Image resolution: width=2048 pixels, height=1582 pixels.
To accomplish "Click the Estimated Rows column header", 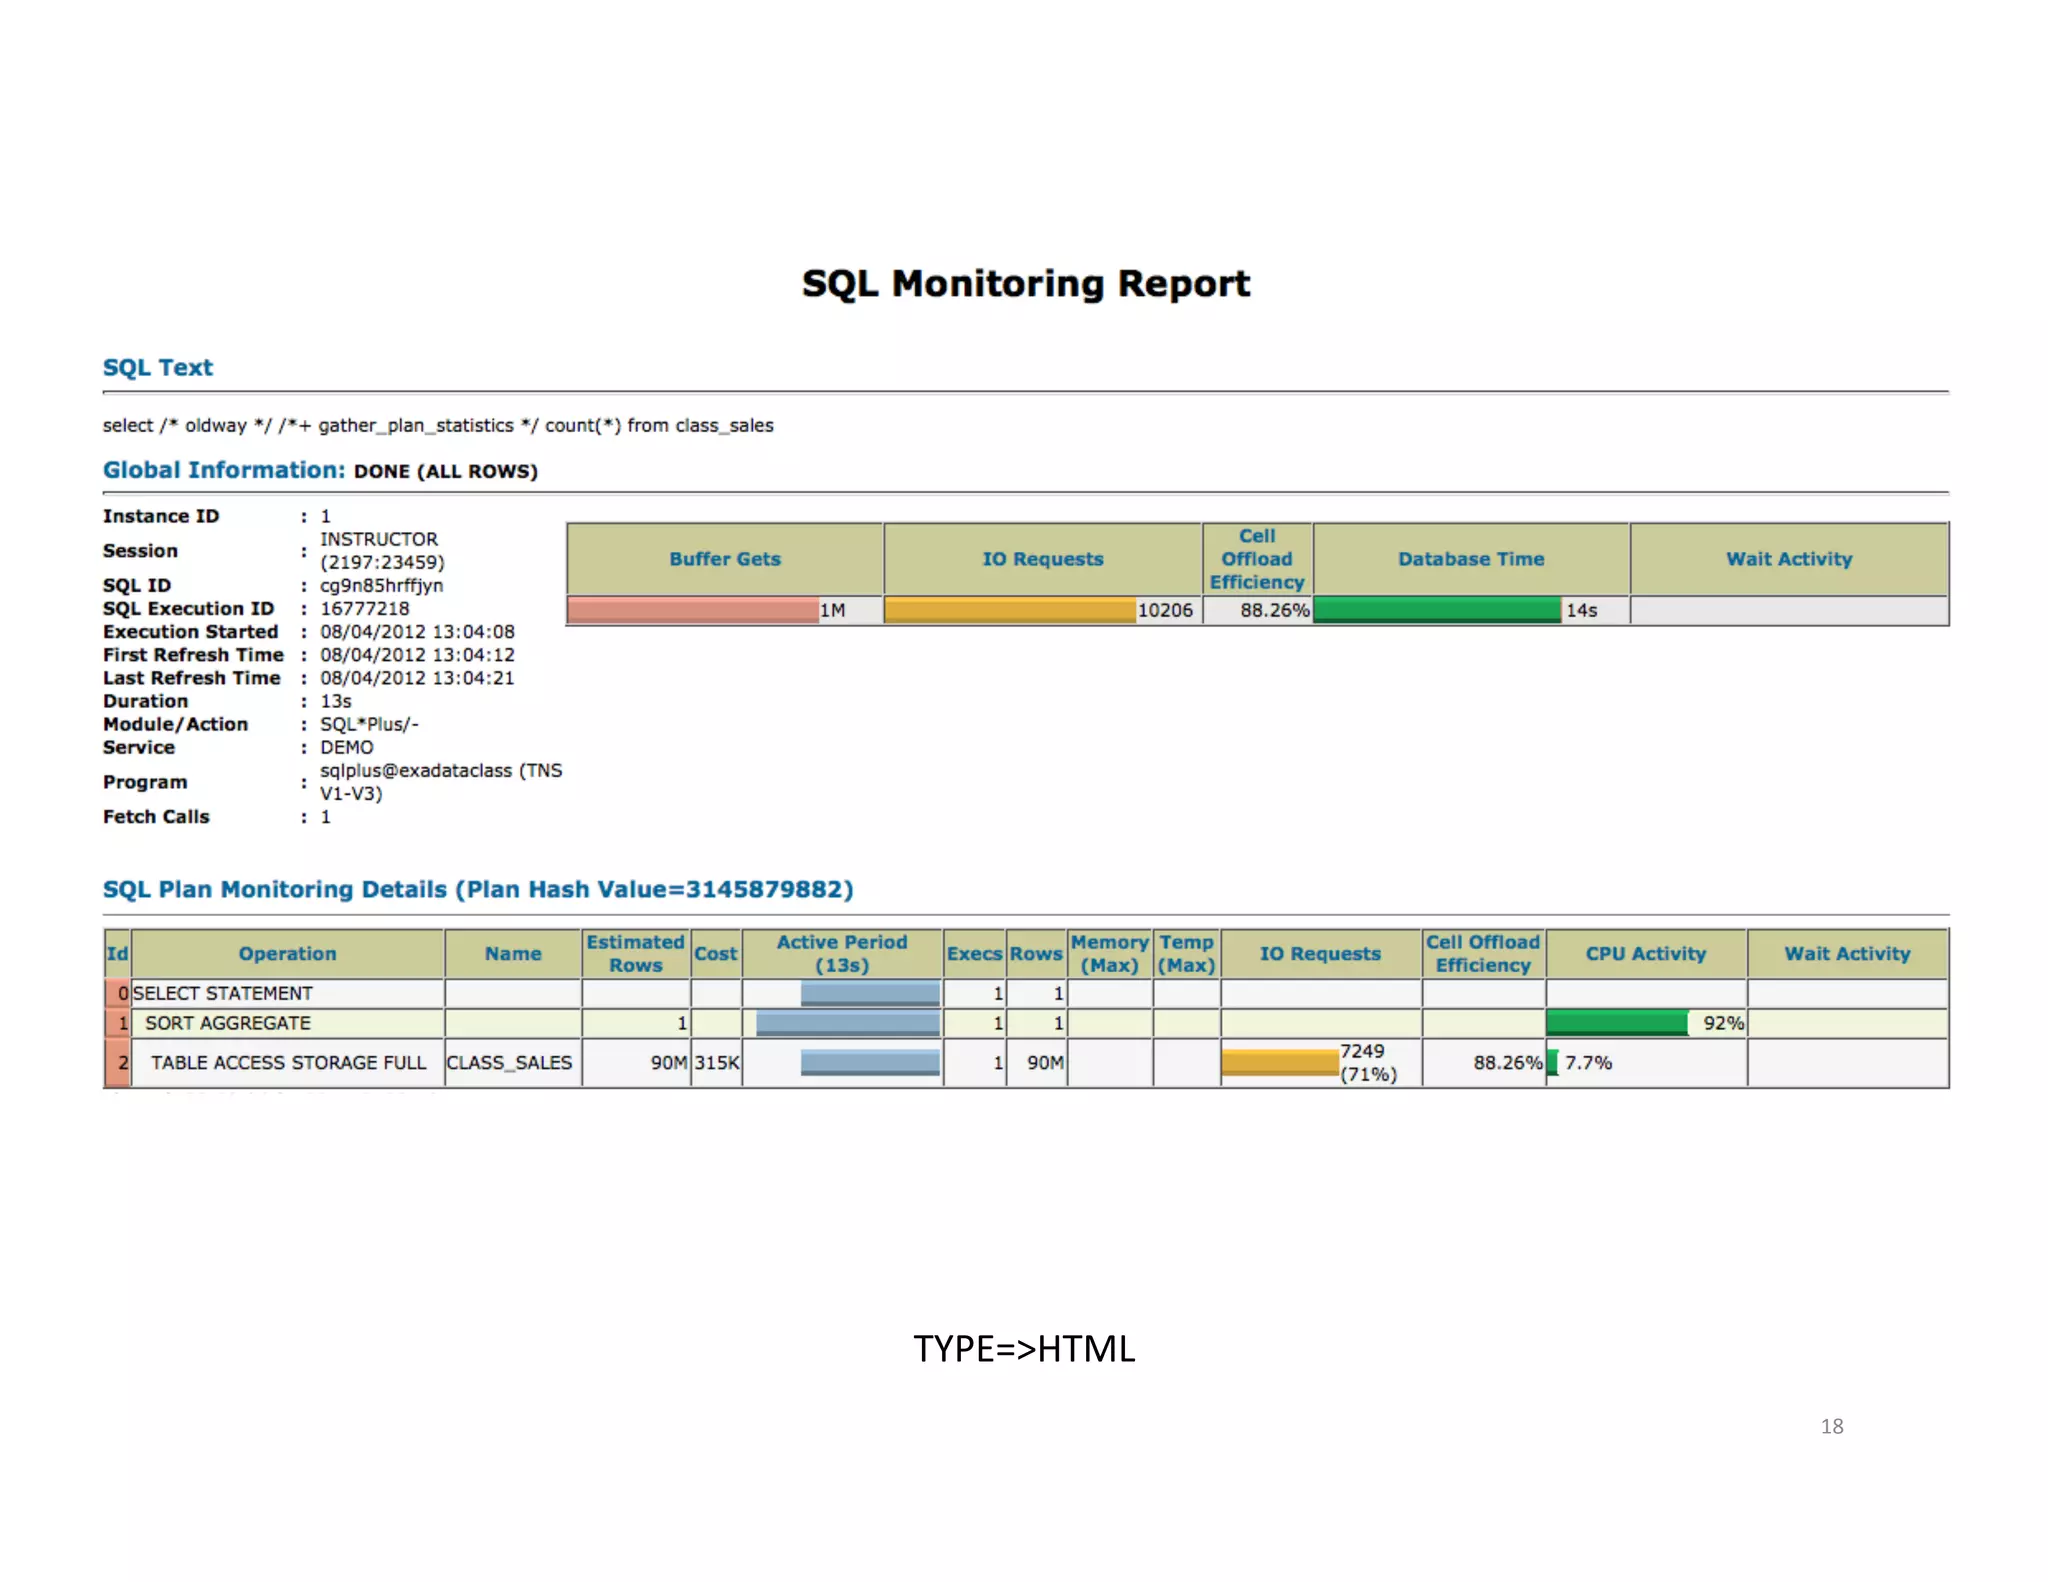I will point(635,954).
